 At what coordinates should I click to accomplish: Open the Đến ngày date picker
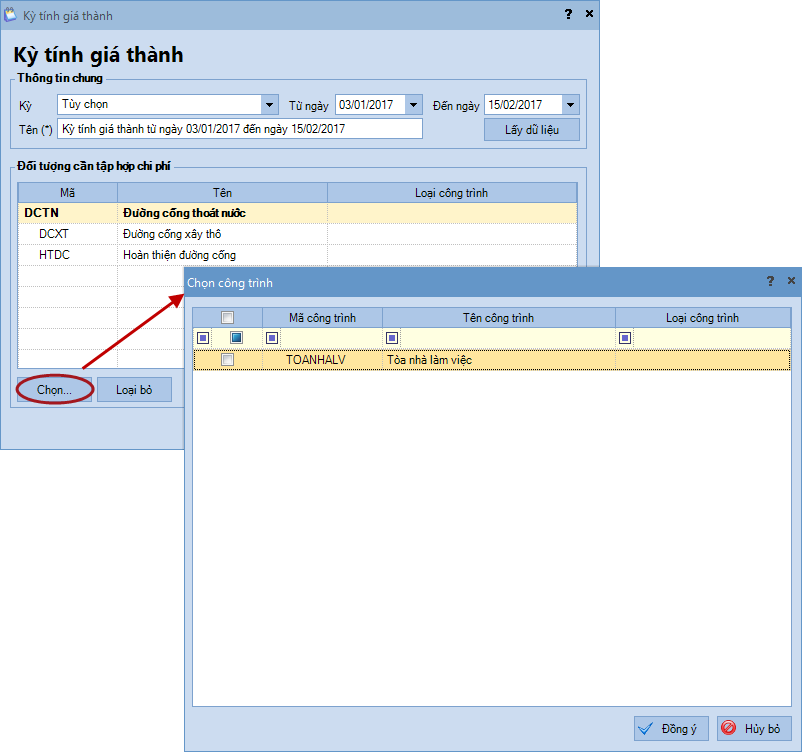[x=570, y=105]
